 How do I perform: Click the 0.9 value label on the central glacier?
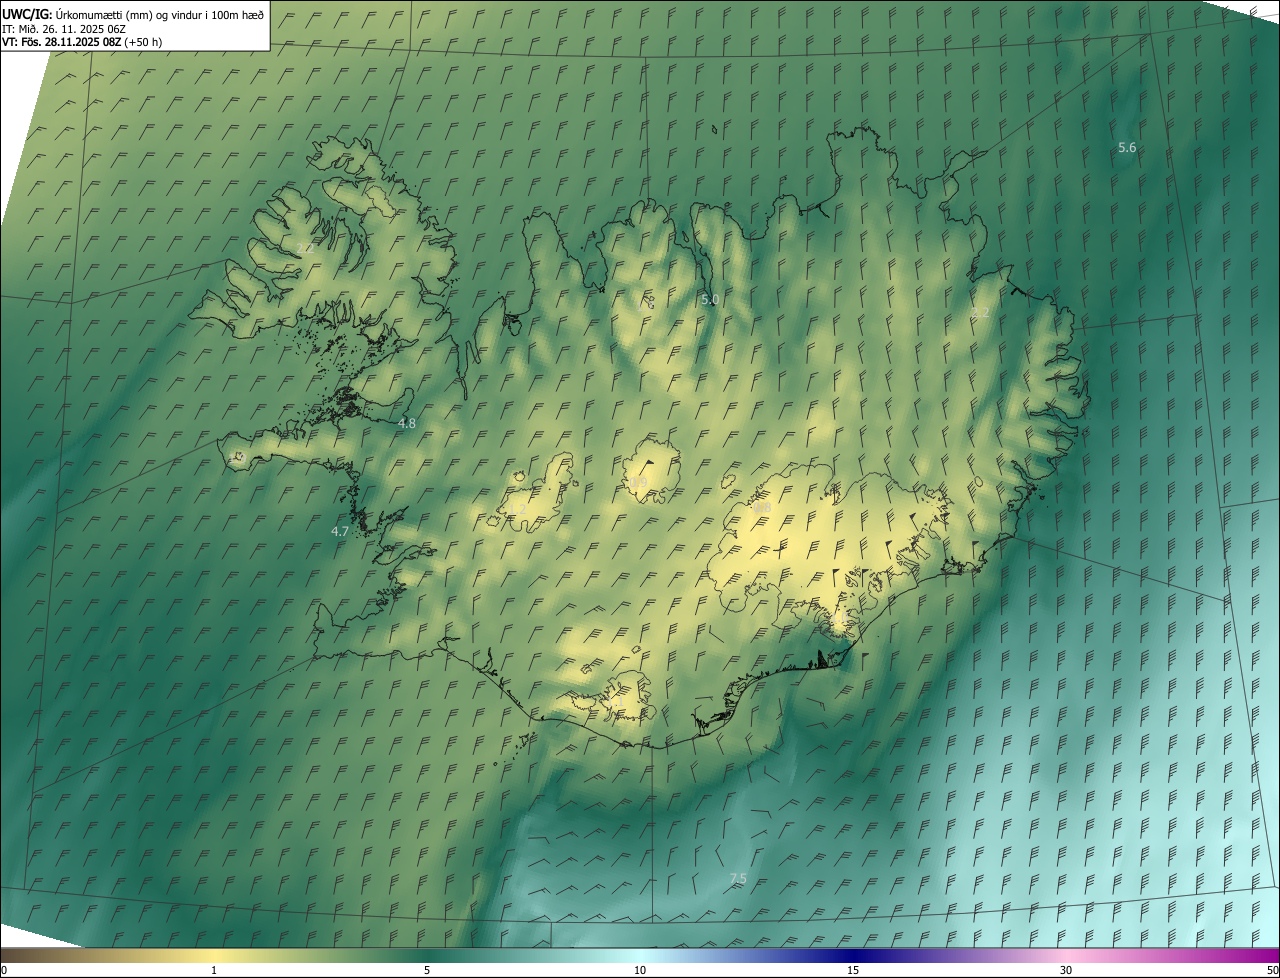coord(638,482)
